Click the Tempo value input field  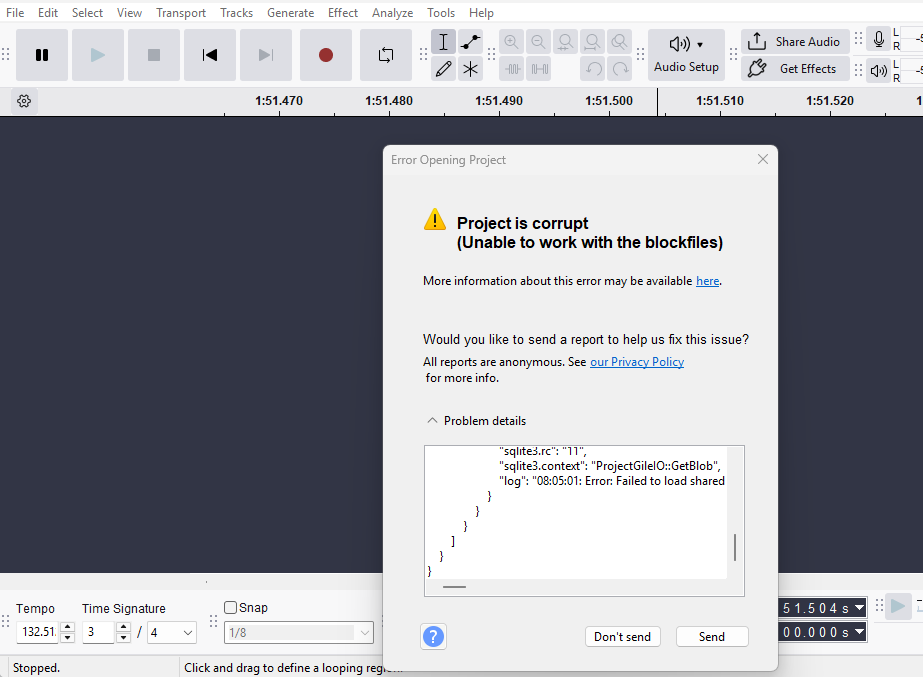(x=37, y=632)
